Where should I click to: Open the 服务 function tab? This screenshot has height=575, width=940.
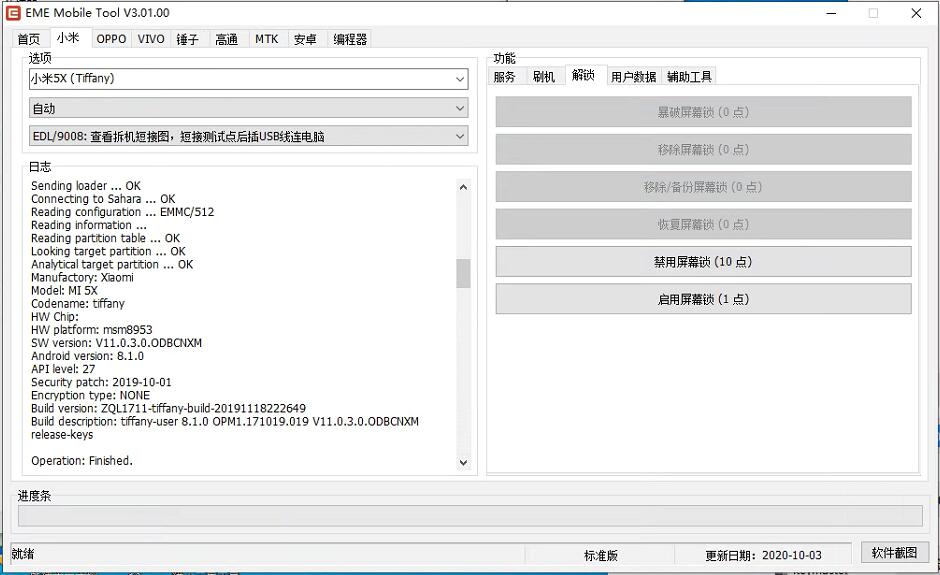[505, 76]
